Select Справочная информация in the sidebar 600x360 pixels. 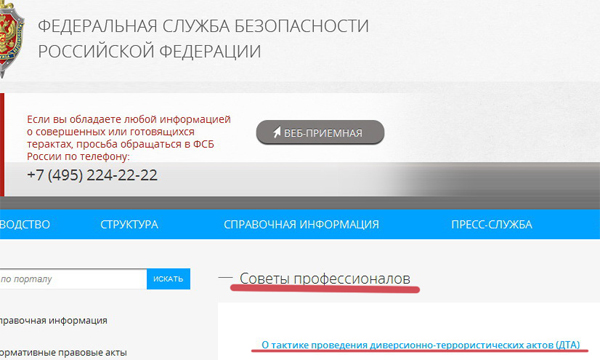pos(54,321)
